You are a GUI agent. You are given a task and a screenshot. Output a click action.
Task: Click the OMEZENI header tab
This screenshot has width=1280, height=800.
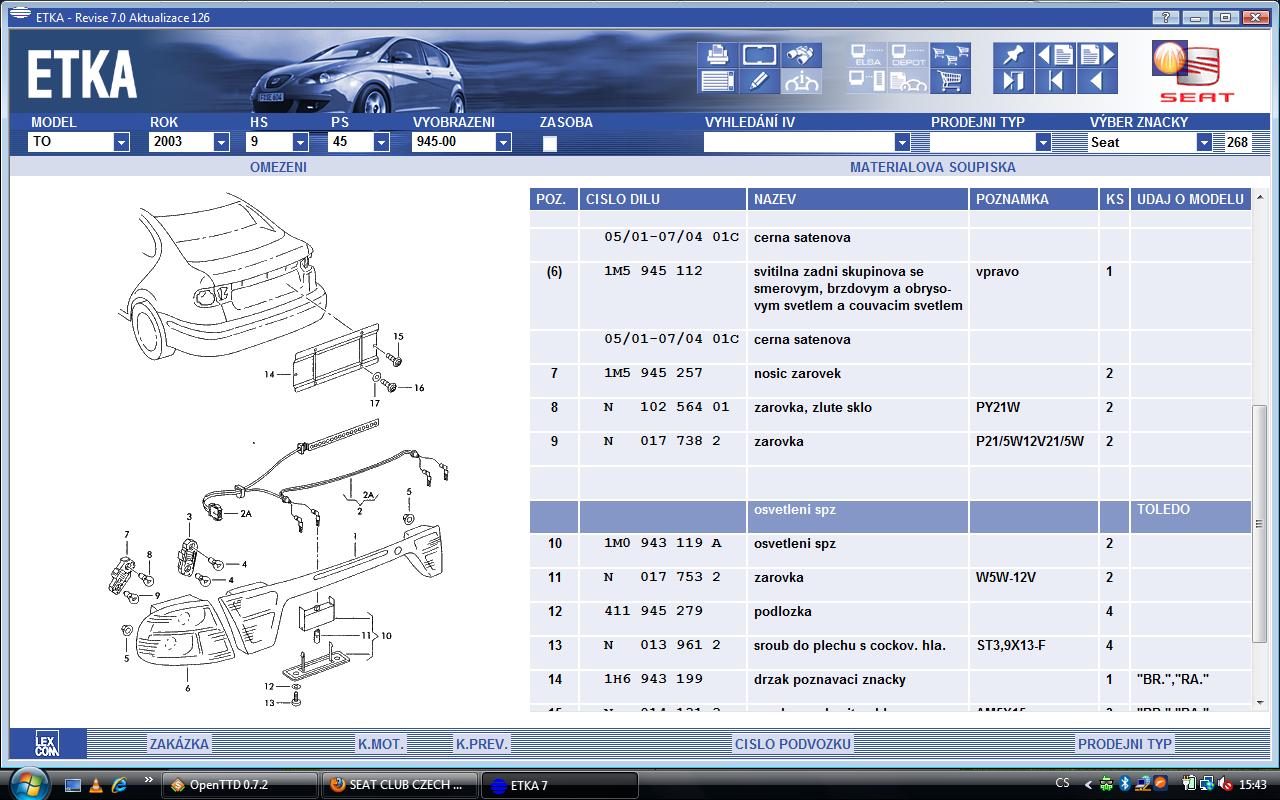click(278, 167)
